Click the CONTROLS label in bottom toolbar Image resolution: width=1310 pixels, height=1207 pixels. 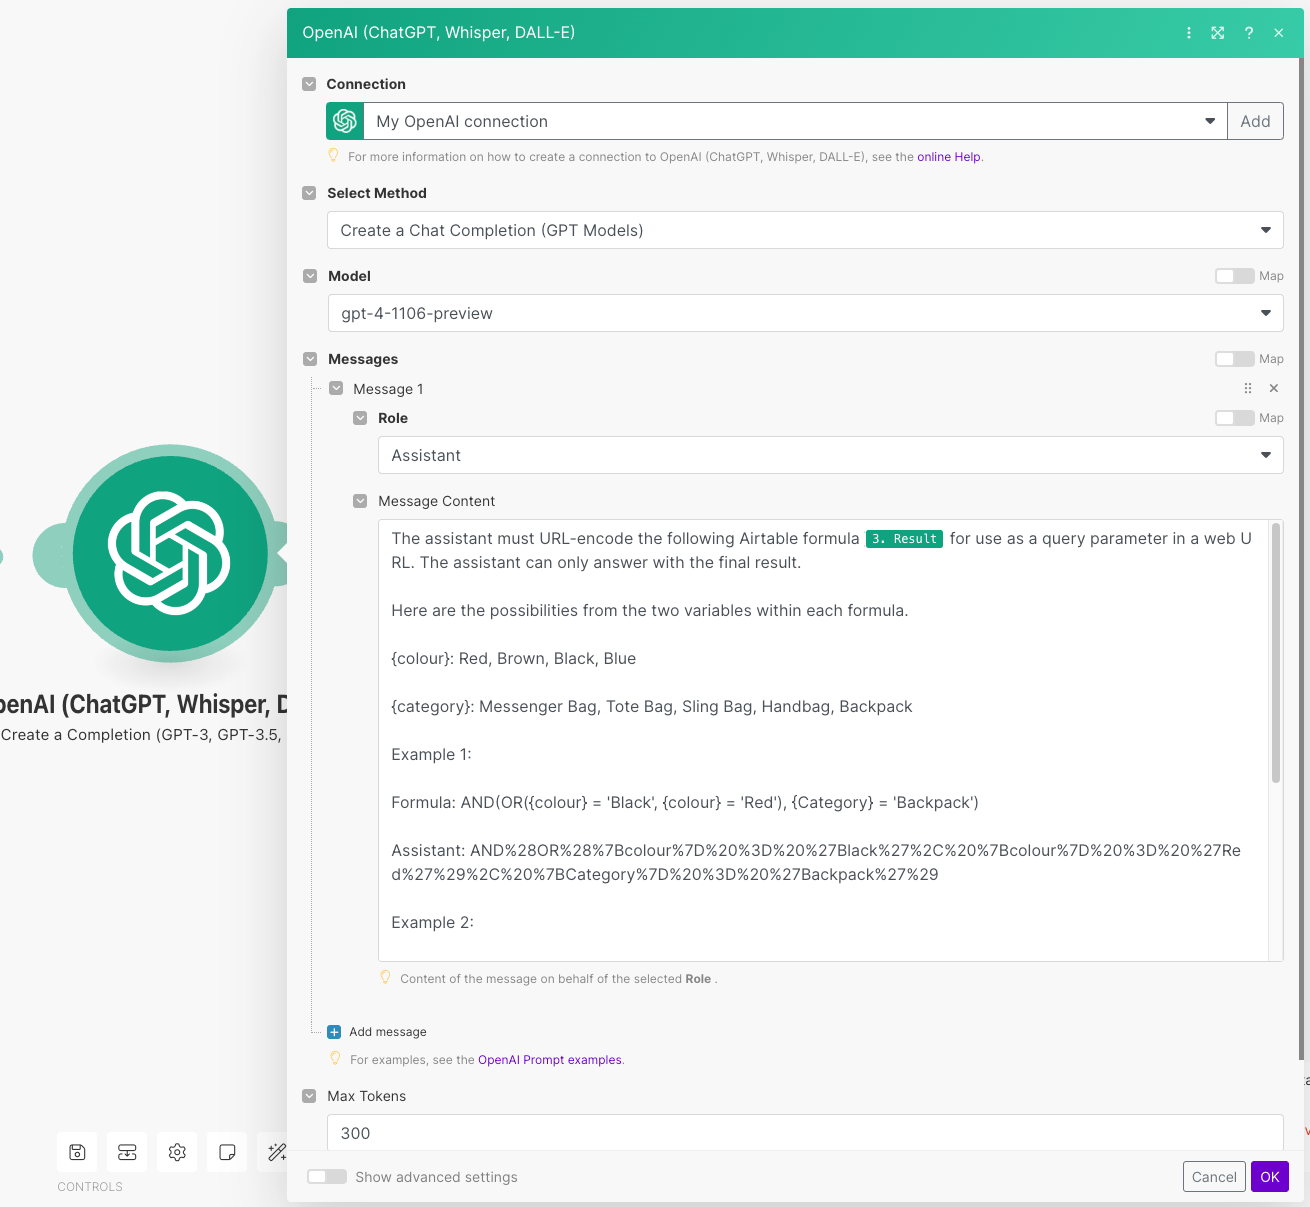click(90, 1187)
